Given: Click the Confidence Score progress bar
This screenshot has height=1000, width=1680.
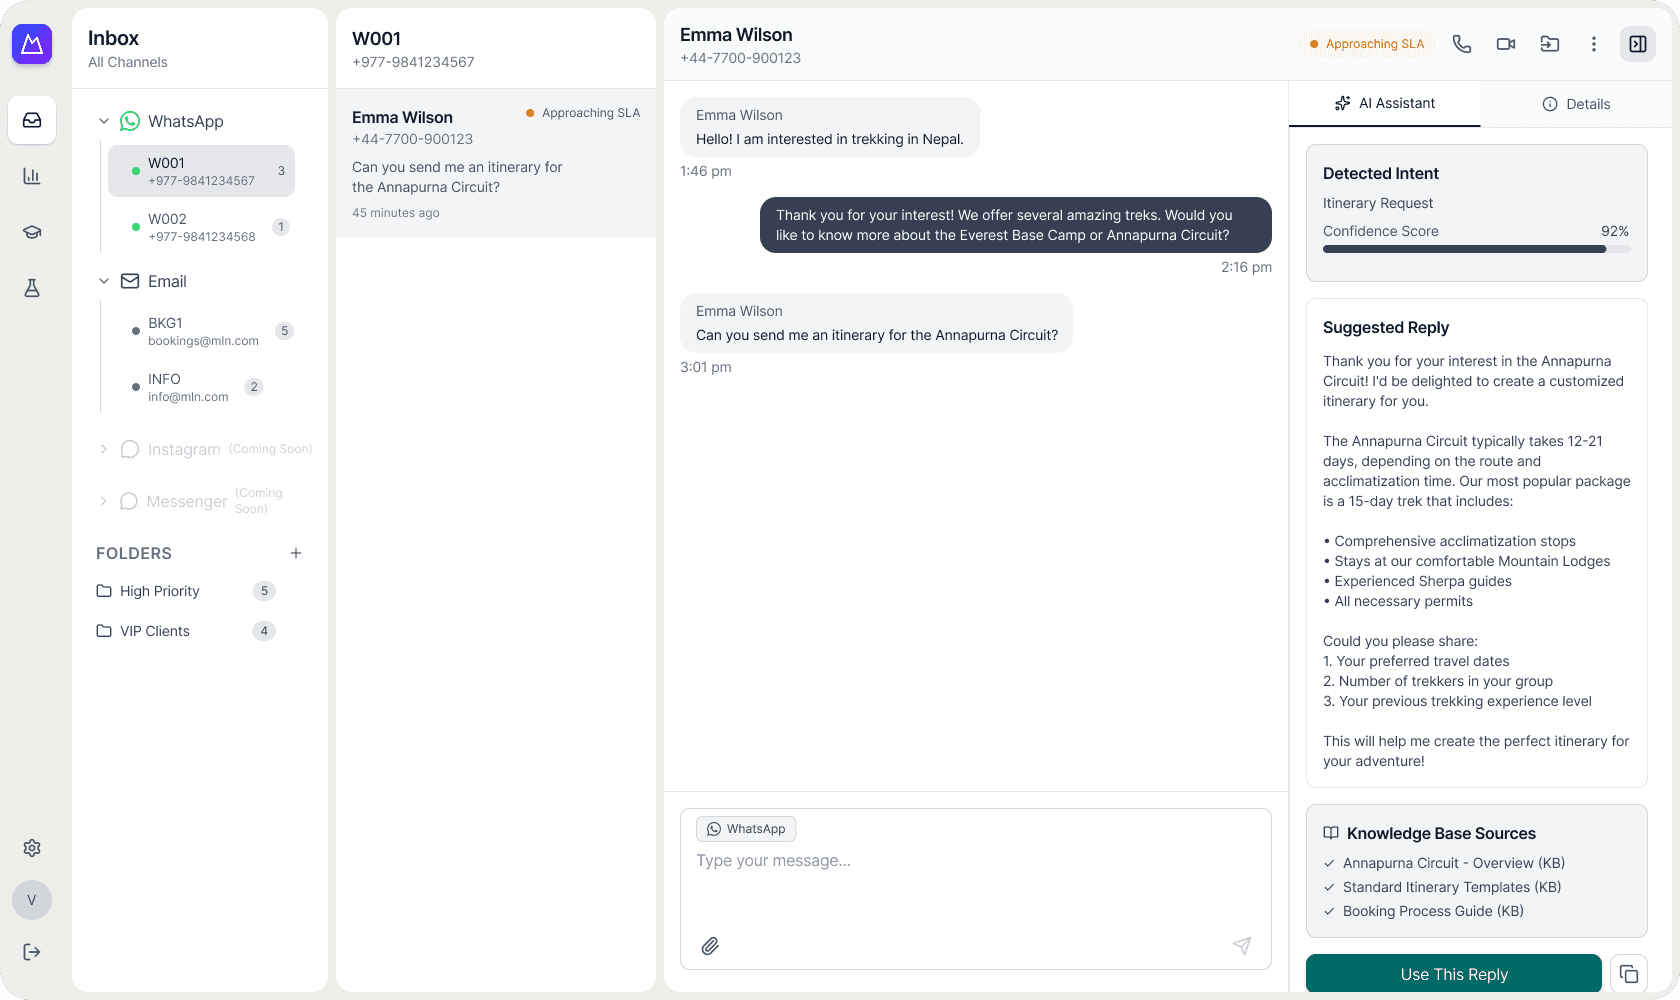Looking at the screenshot, I should [x=1476, y=249].
